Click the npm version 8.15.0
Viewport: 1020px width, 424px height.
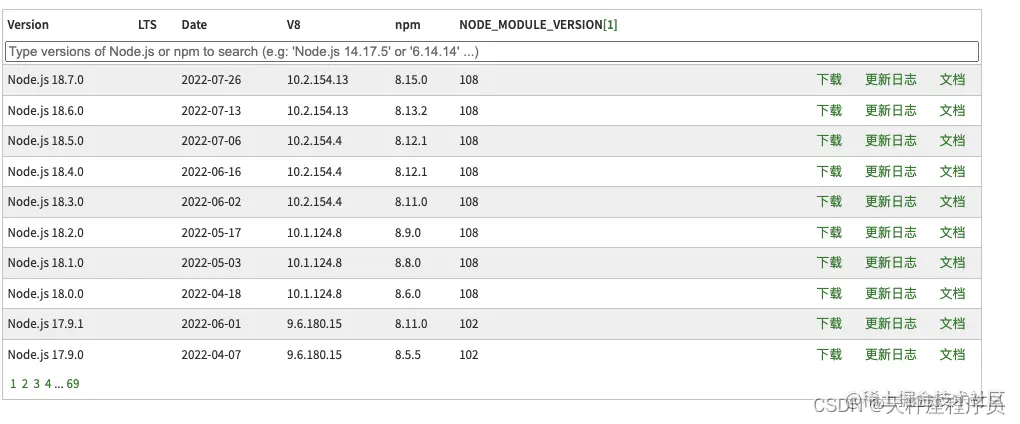[x=411, y=79]
